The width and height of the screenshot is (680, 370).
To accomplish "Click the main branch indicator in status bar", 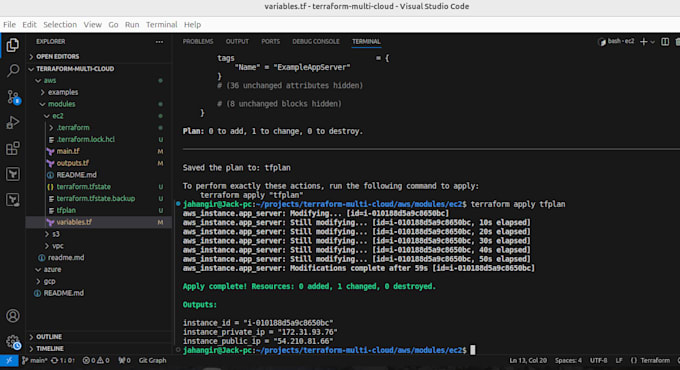I will (34, 360).
